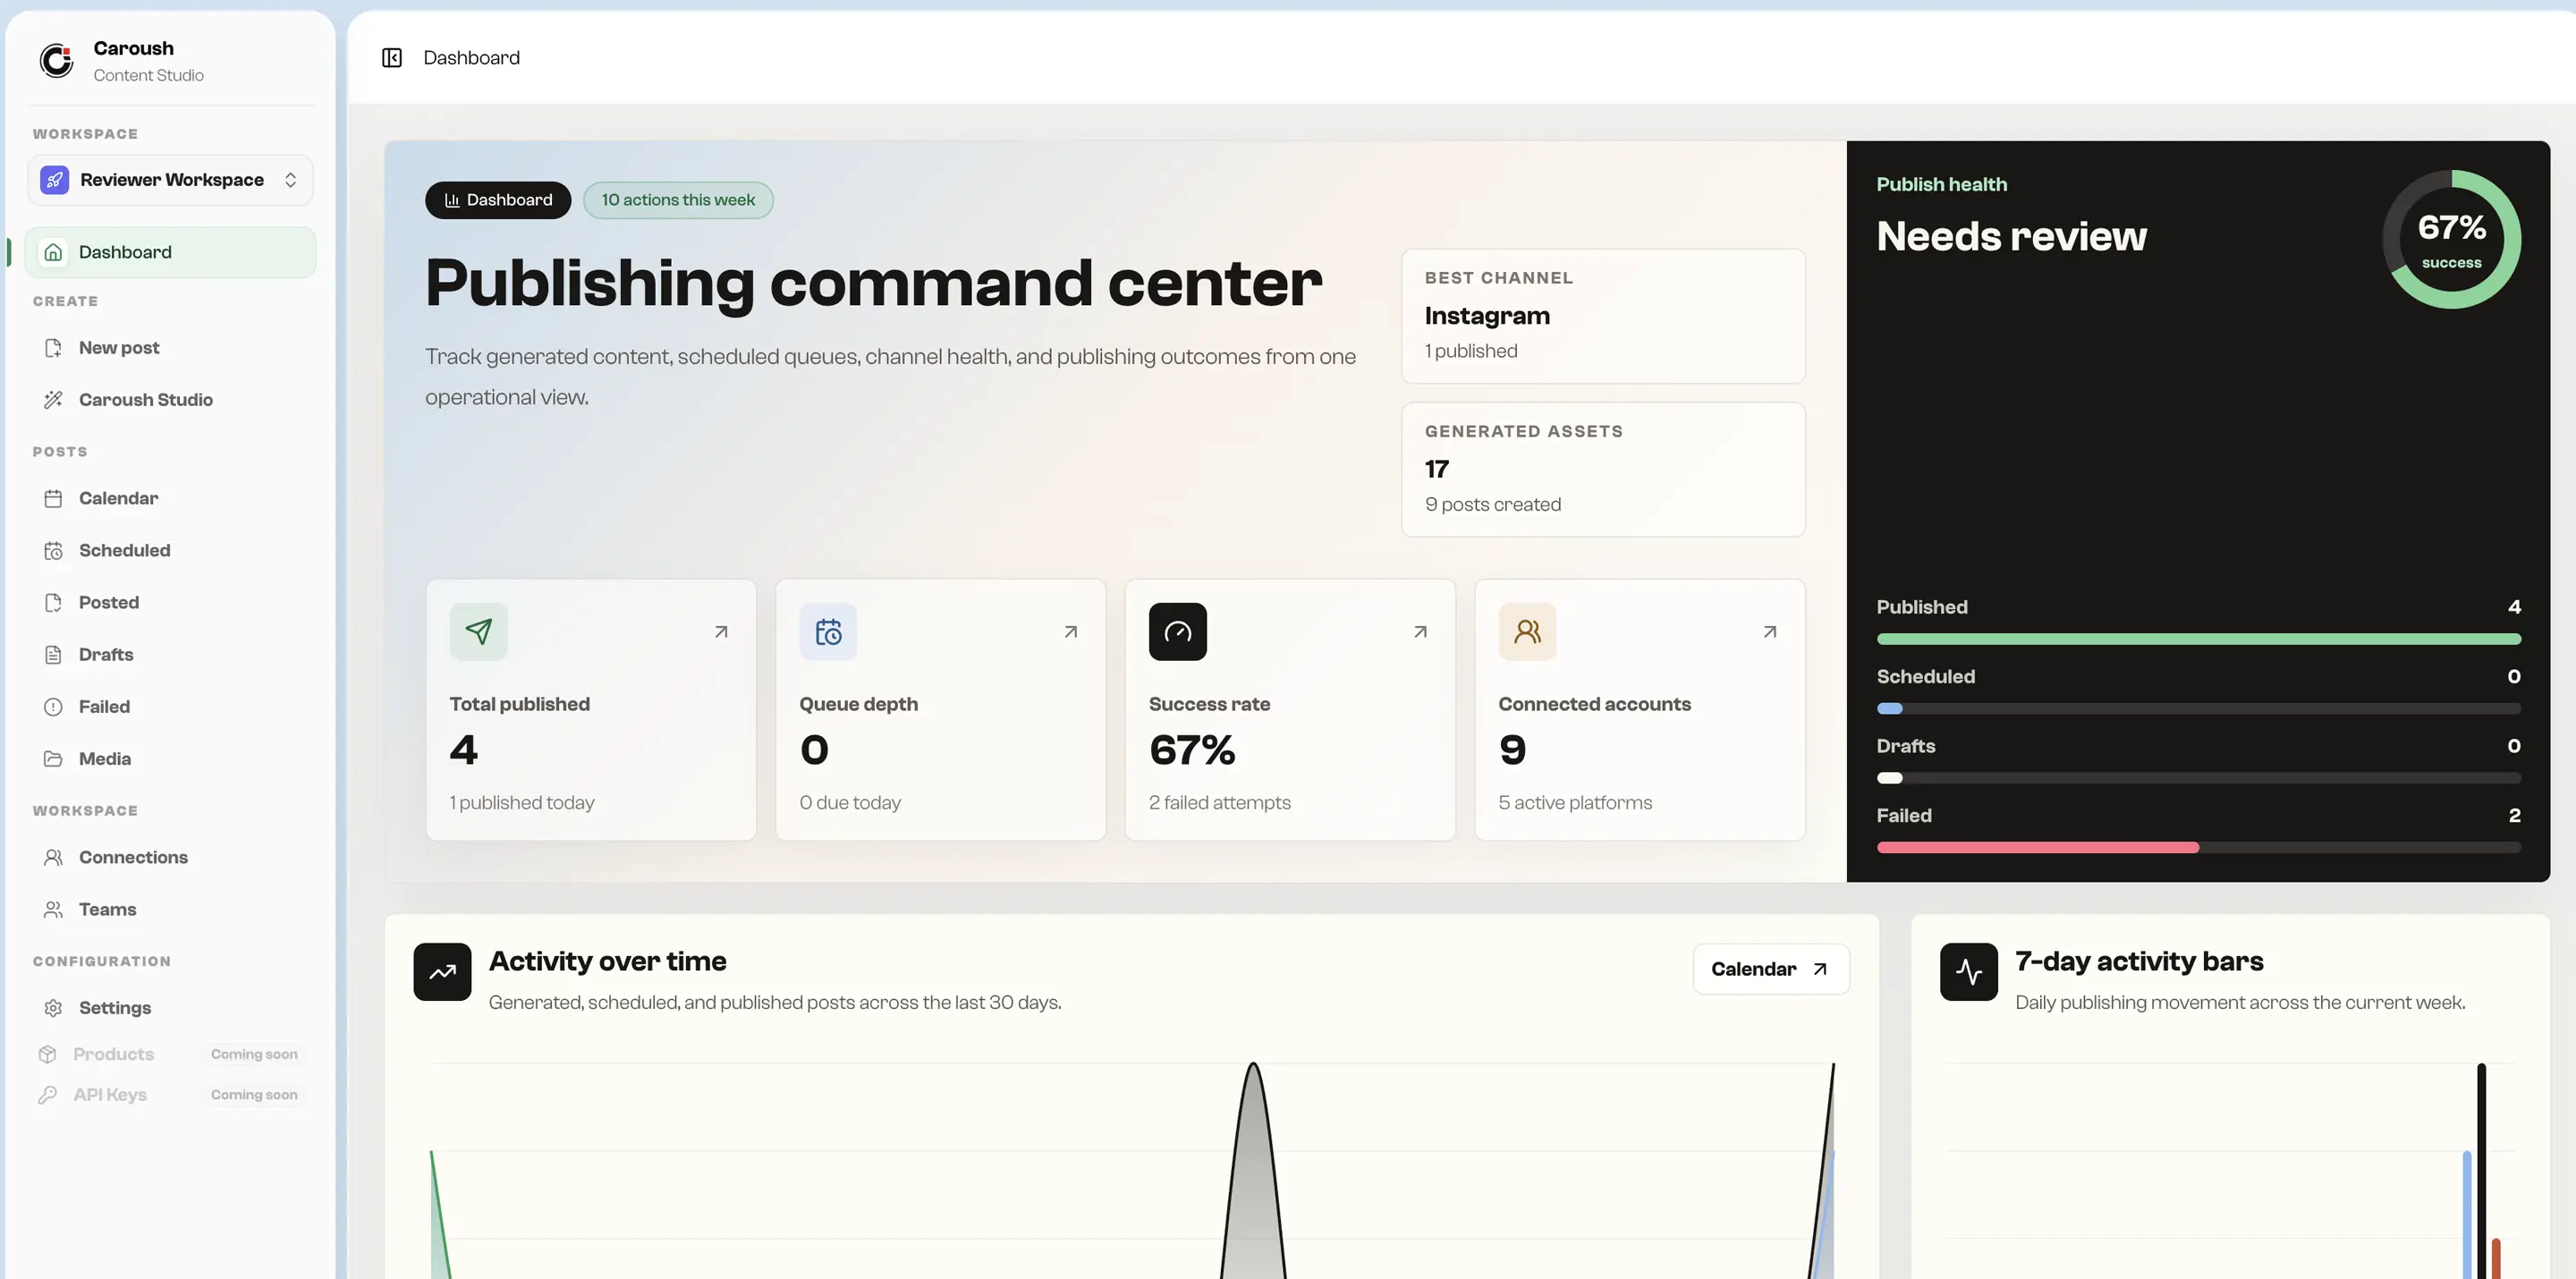Open Caroush Studio in the sidebar

[170, 400]
